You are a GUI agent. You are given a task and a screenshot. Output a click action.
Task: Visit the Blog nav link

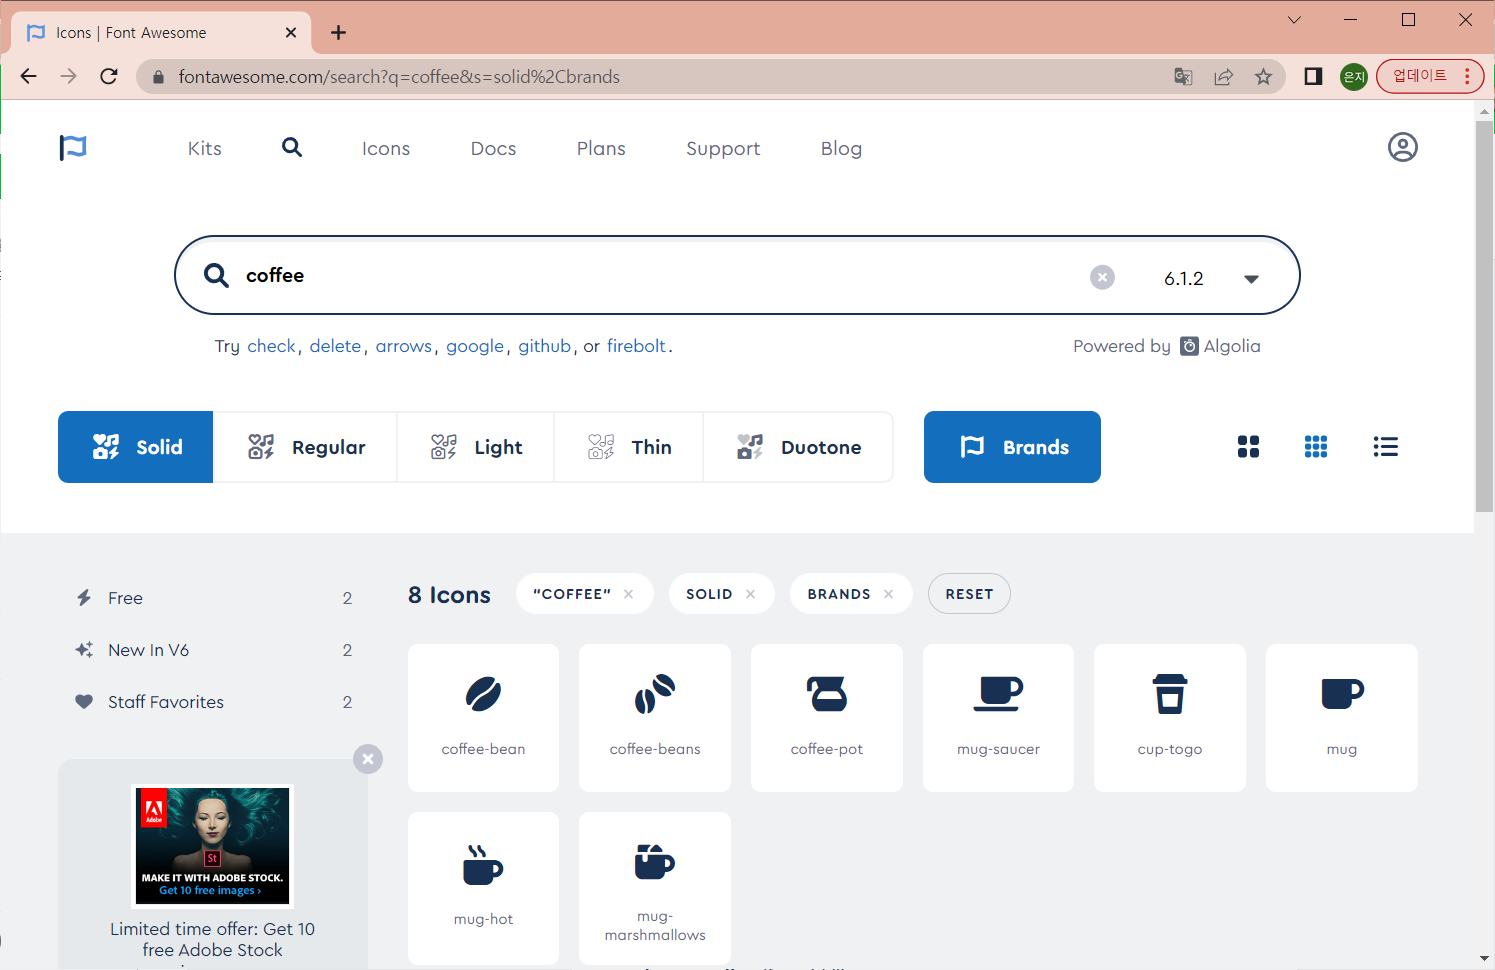(x=841, y=149)
